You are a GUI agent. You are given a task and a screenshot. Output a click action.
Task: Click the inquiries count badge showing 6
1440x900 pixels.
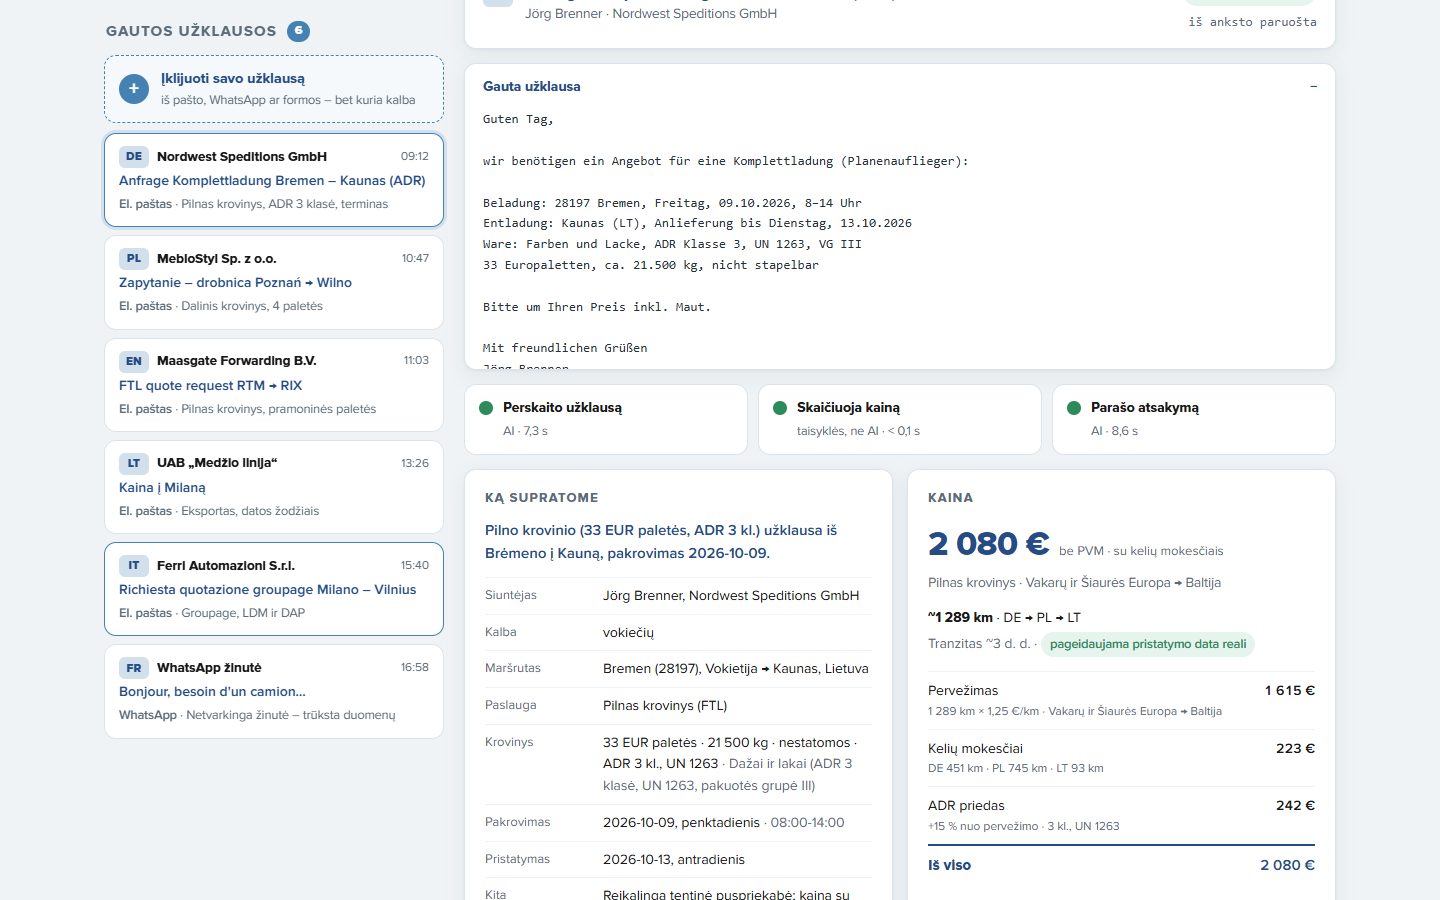click(298, 31)
